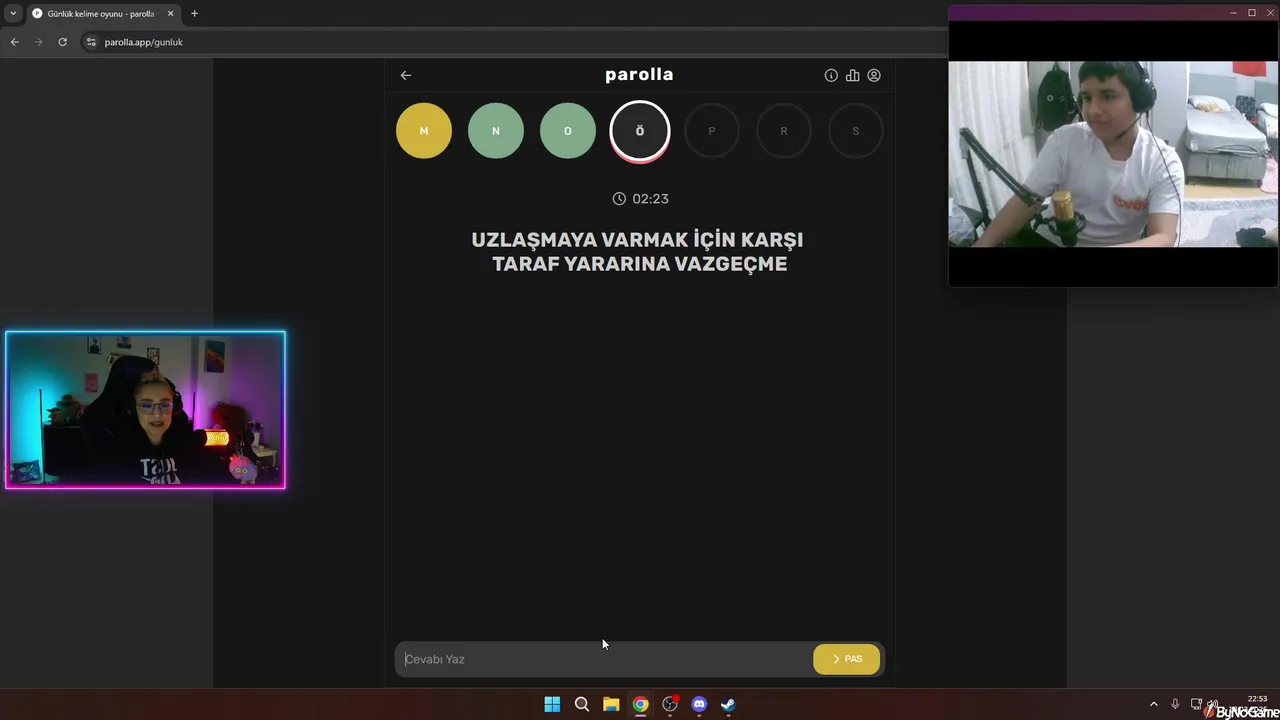Switch to Chrome in the taskbar

(640, 704)
